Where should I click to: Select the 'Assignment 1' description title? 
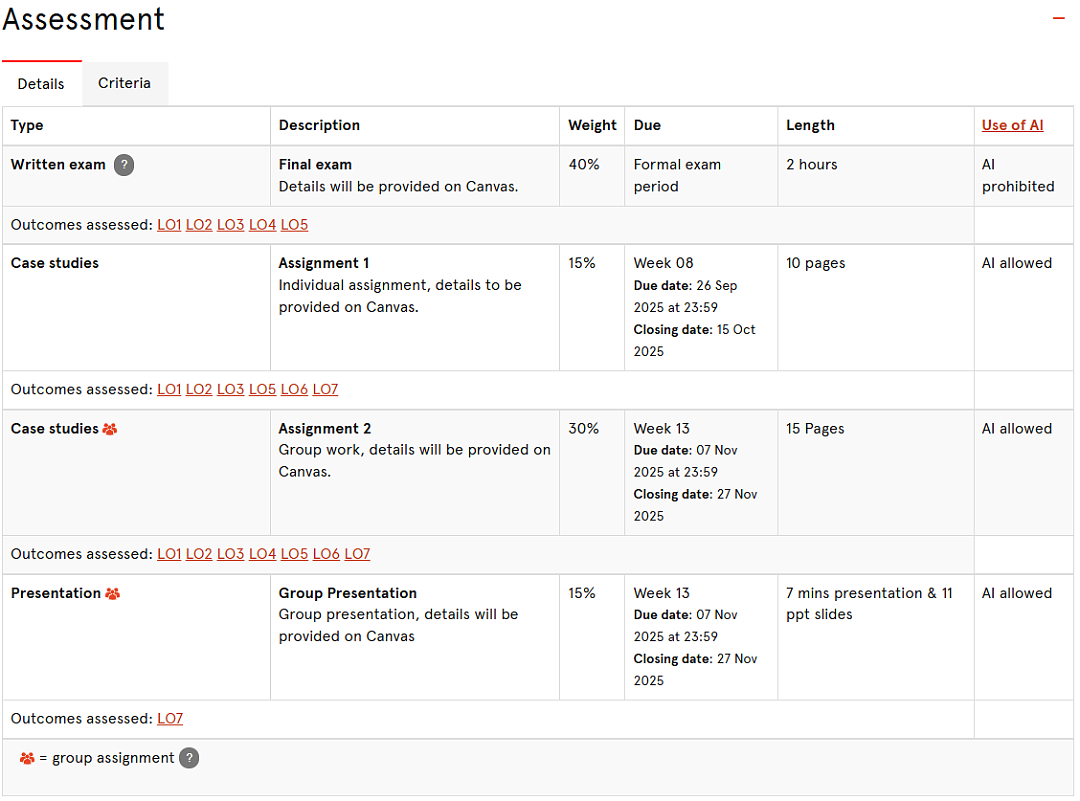click(x=324, y=264)
